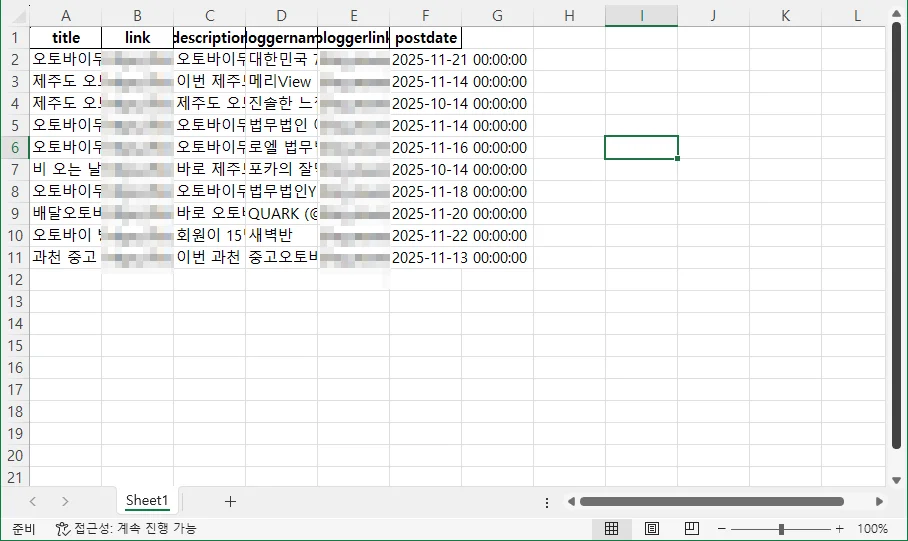Click the sheet tab options dots
Viewport: 908px width, 541px height.
(547, 502)
